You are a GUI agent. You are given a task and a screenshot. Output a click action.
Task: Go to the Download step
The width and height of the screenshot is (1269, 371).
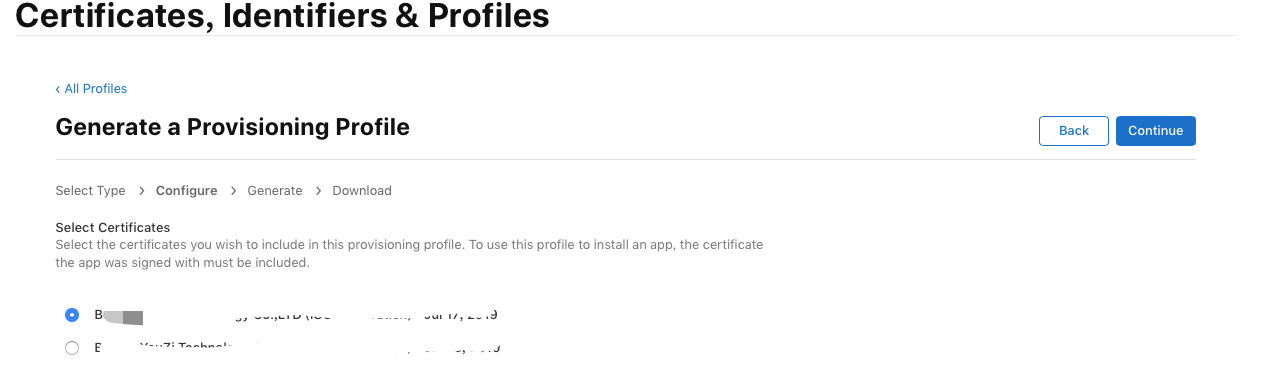pos(362,190)
